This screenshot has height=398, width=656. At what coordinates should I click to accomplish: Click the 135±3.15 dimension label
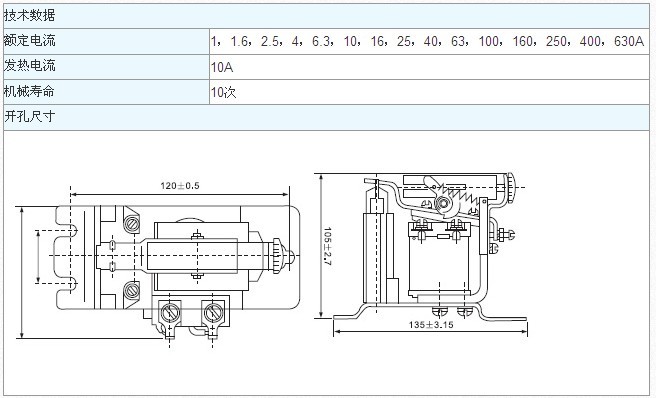coord(431,324)
